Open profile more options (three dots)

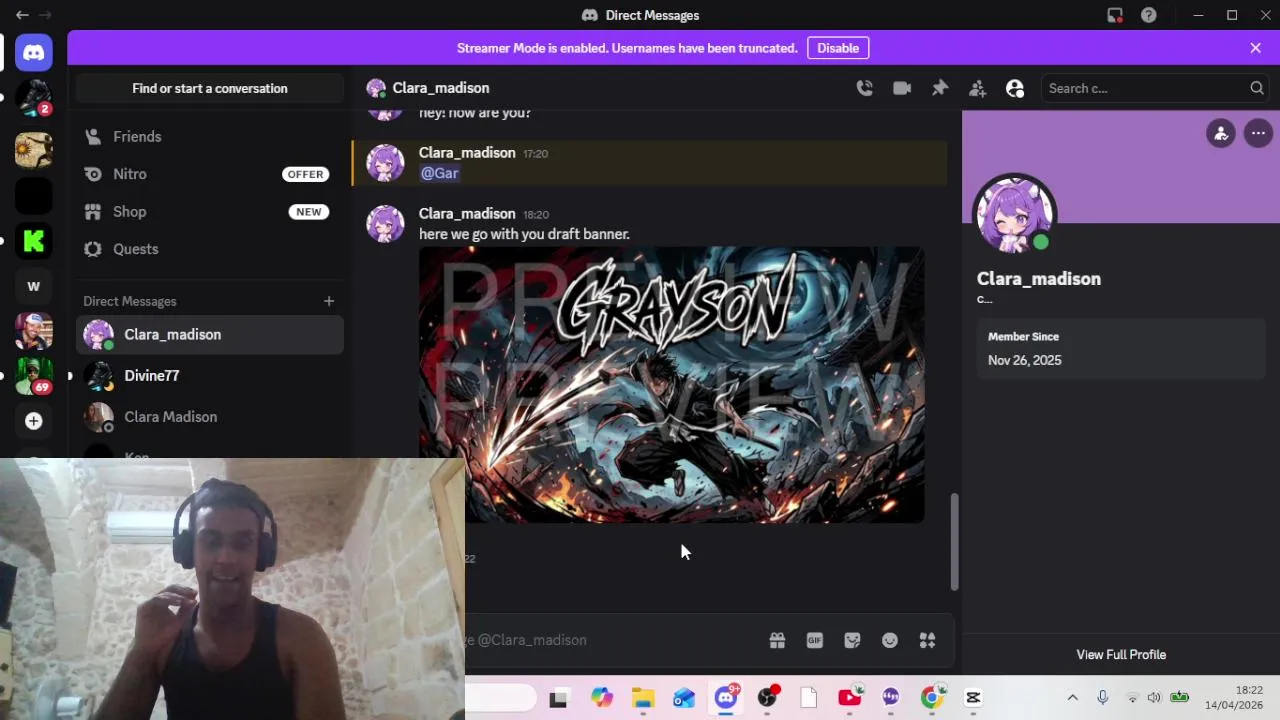[1258, 133]
